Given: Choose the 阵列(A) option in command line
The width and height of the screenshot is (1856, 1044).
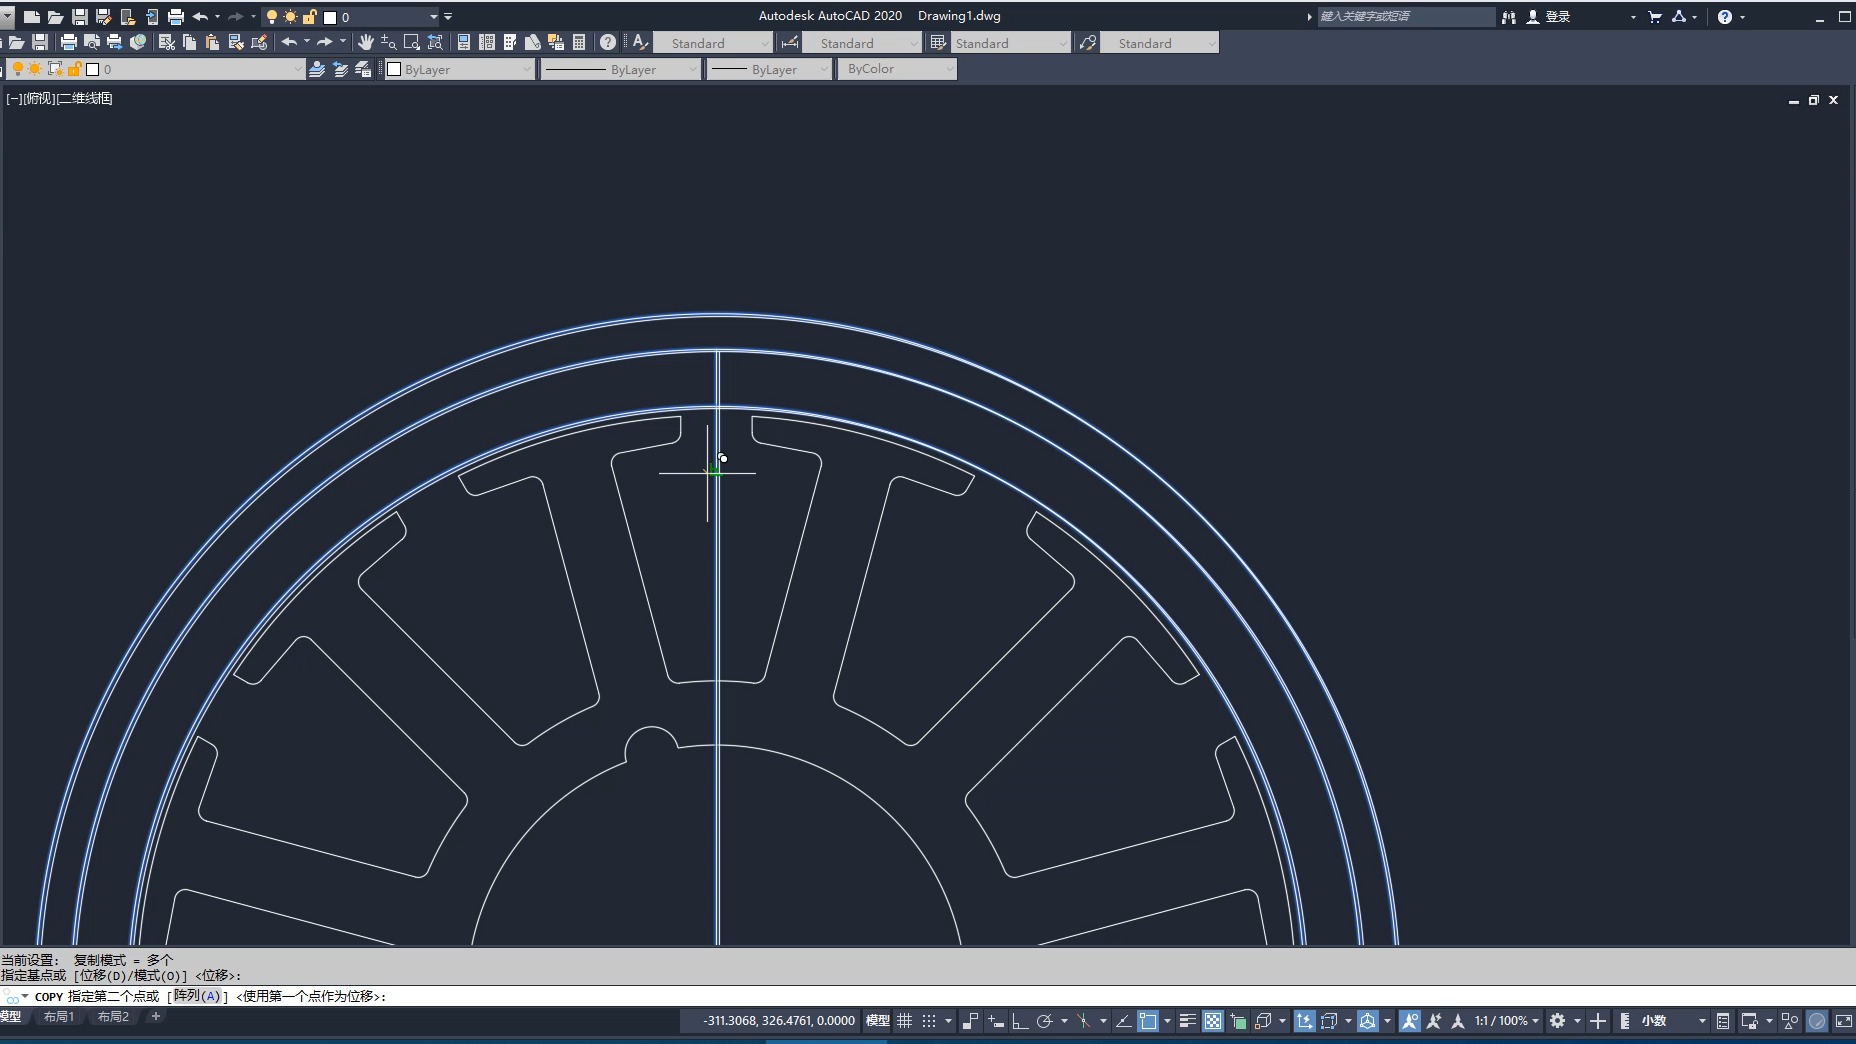Looking at the screenshot, I should pos(197,996).
